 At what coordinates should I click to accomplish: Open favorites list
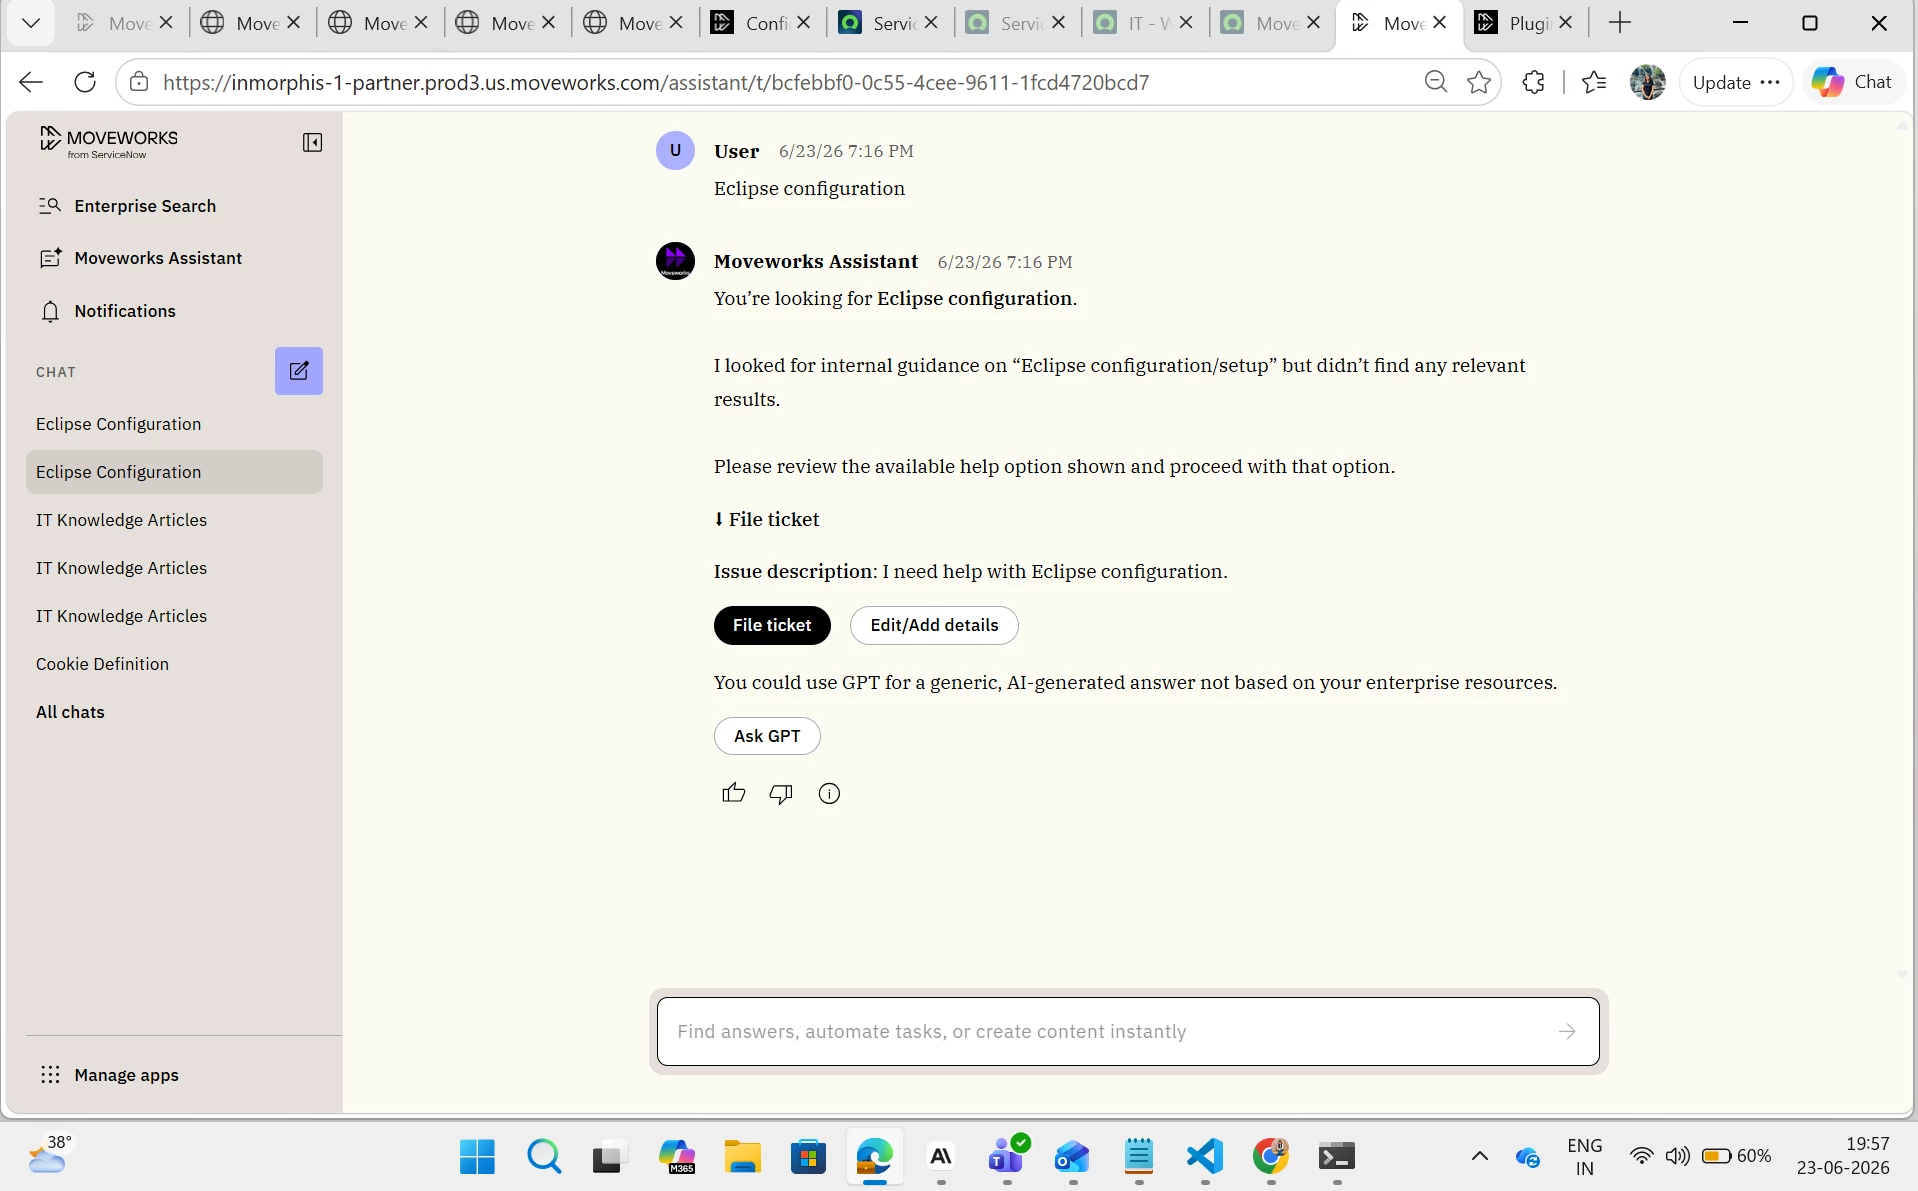pos(1594,82)
